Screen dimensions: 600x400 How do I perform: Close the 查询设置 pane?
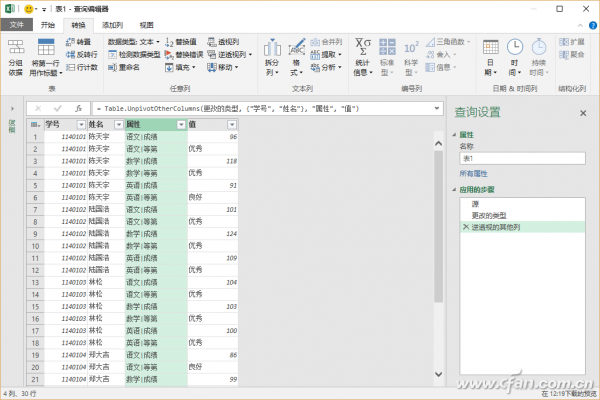point(582,114)
